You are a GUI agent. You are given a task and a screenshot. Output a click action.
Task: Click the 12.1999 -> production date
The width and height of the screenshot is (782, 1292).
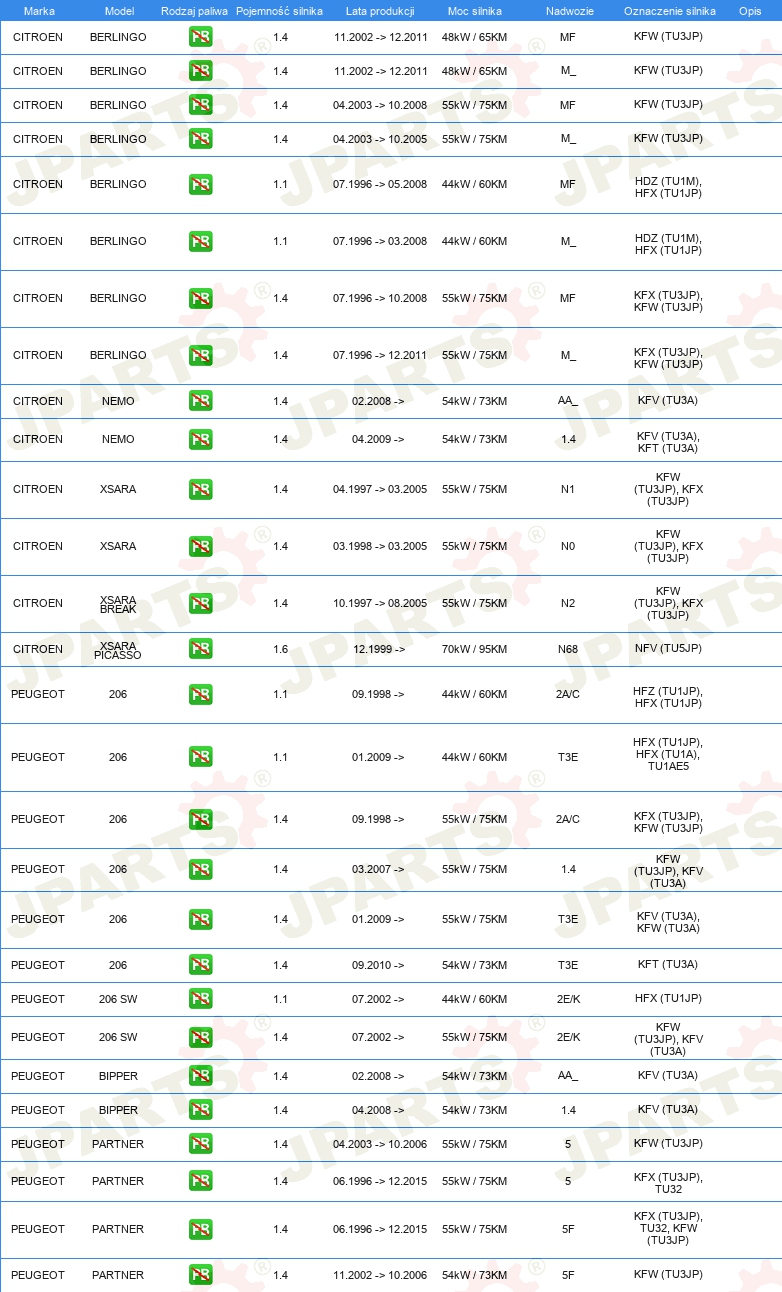pos(379,649)
